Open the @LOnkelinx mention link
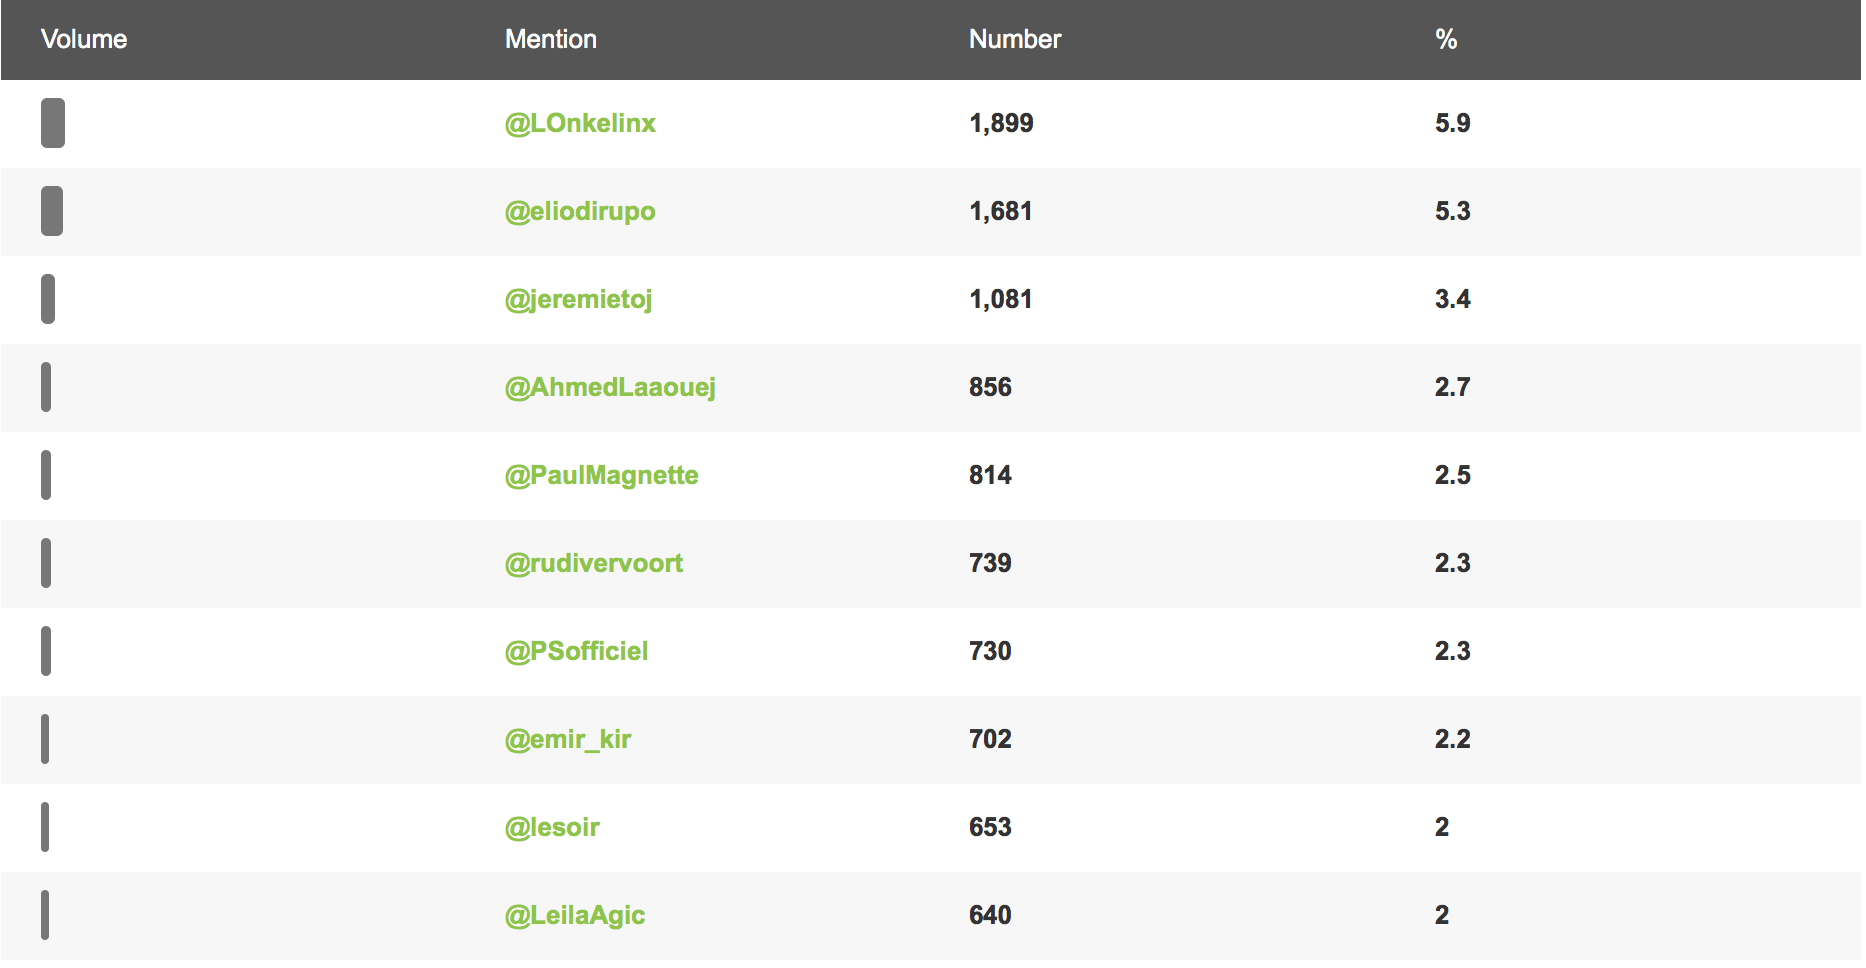This screenshot has height=968, width=1866. 580,123
